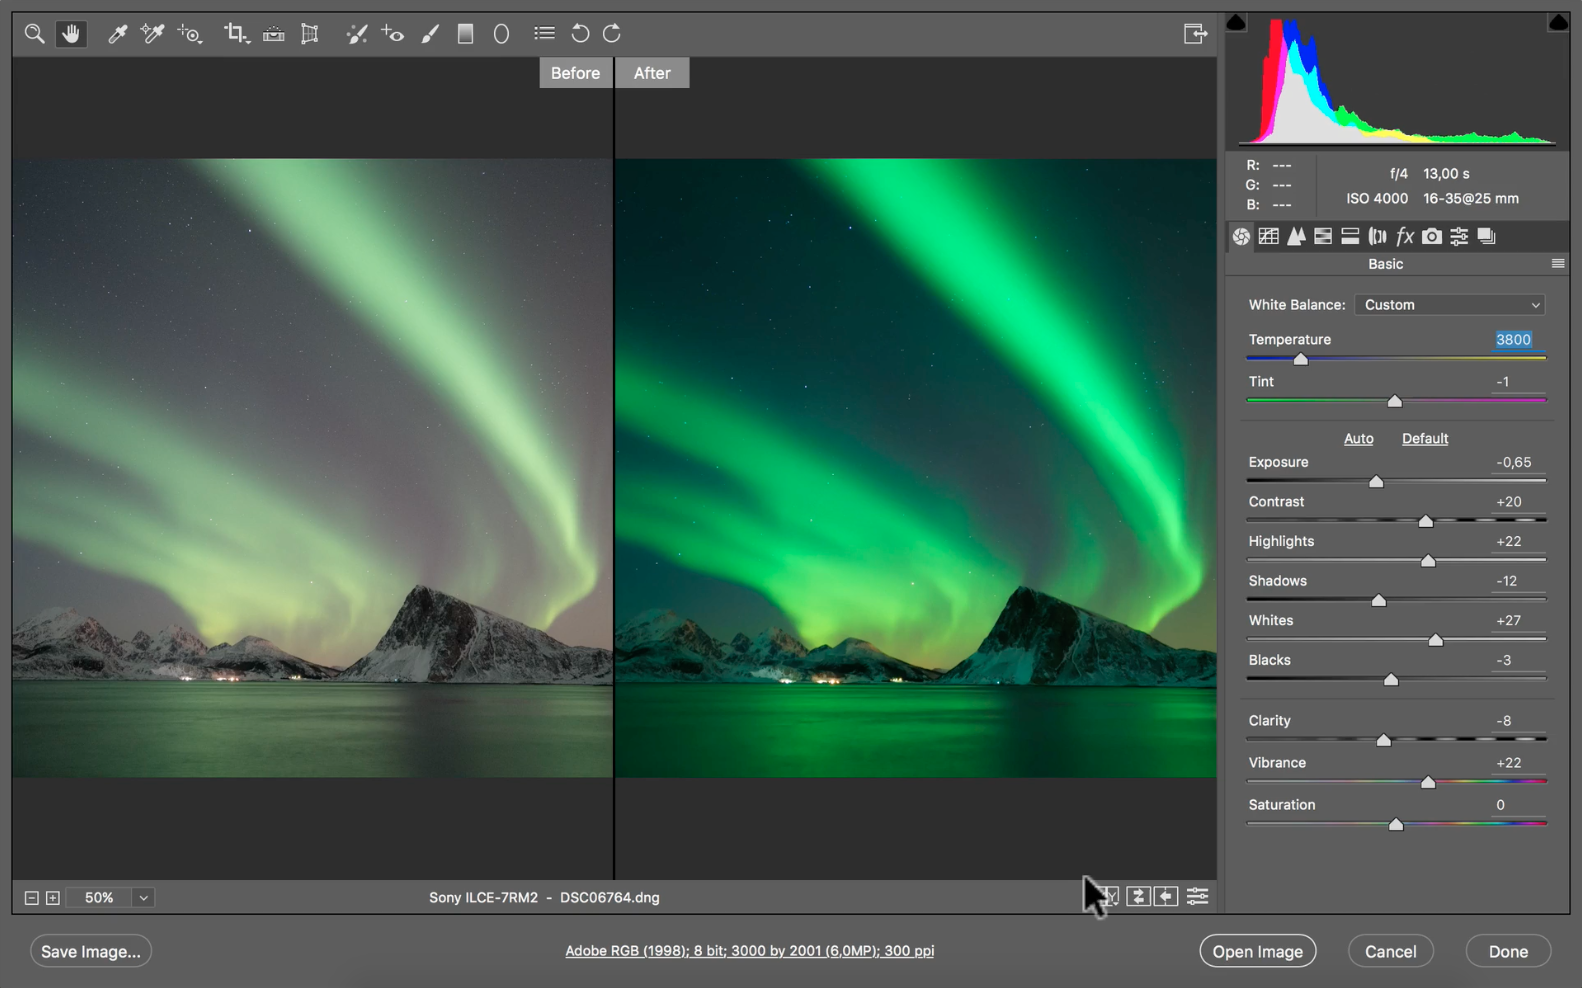Swap before and after settings

[x=1138, y=897]
